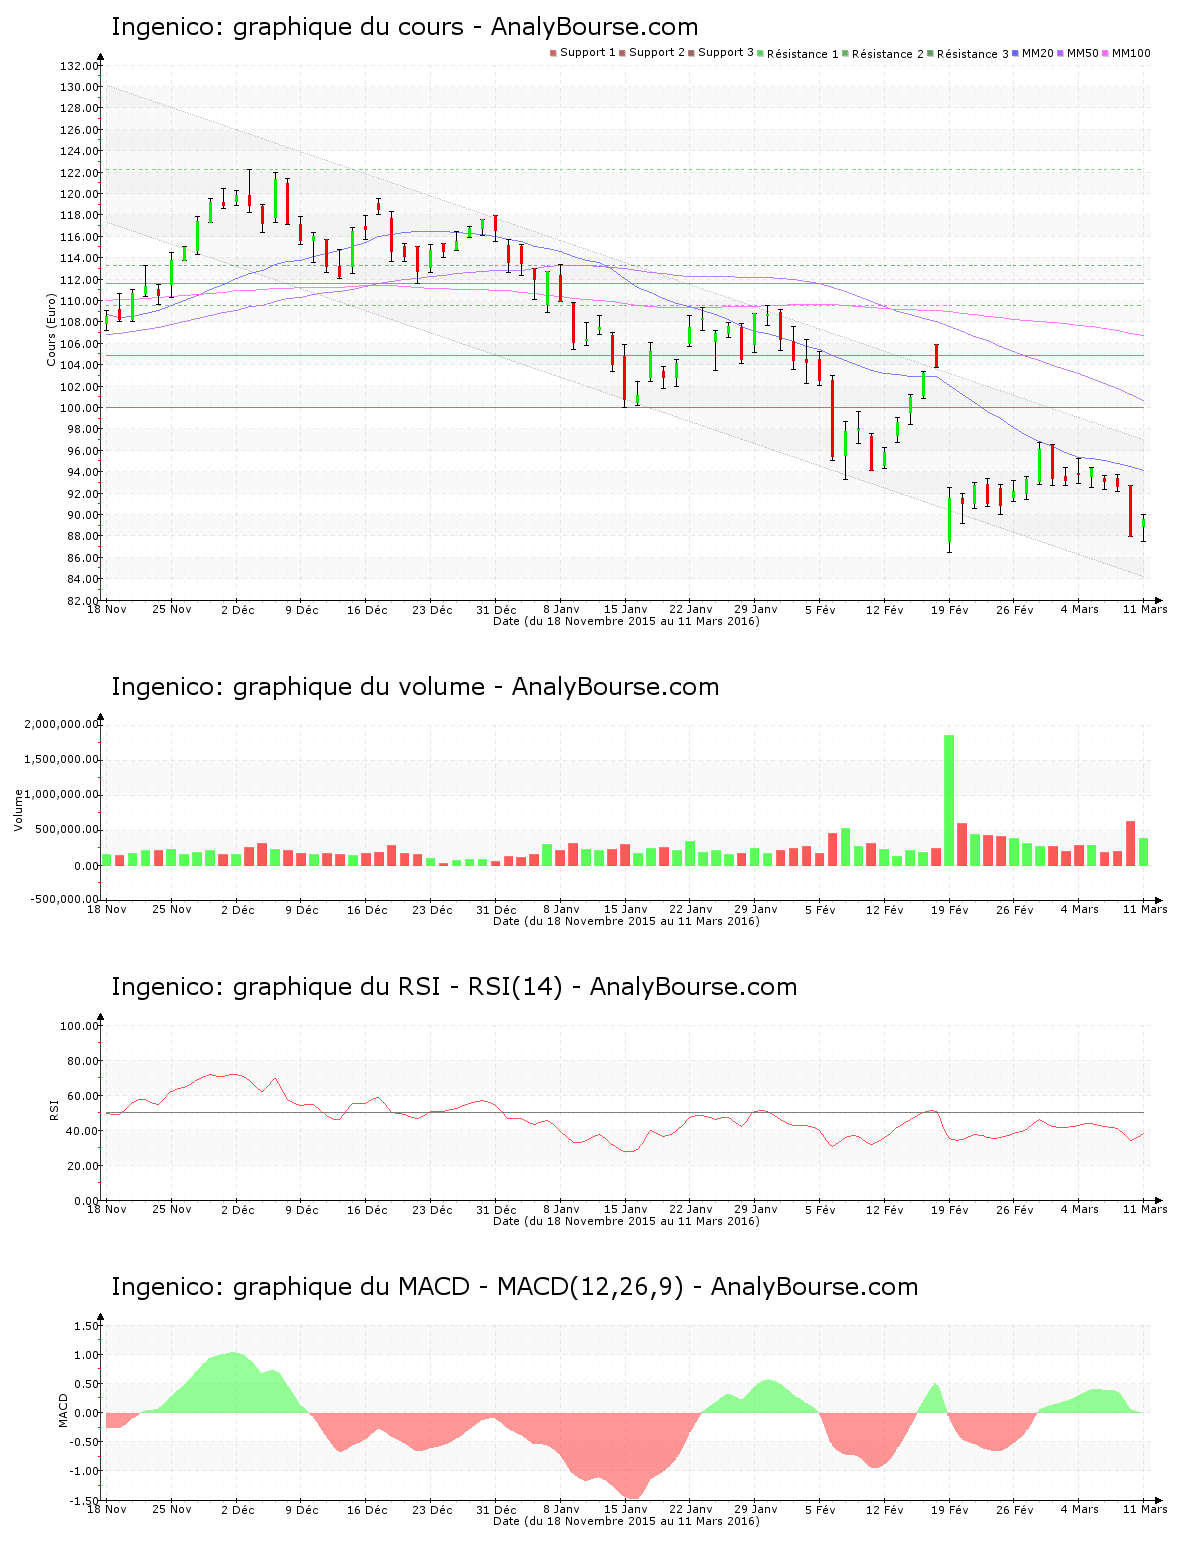Click the 82.00 value on the price axis
This screenshot has height=1550, width=1200.
82,600
